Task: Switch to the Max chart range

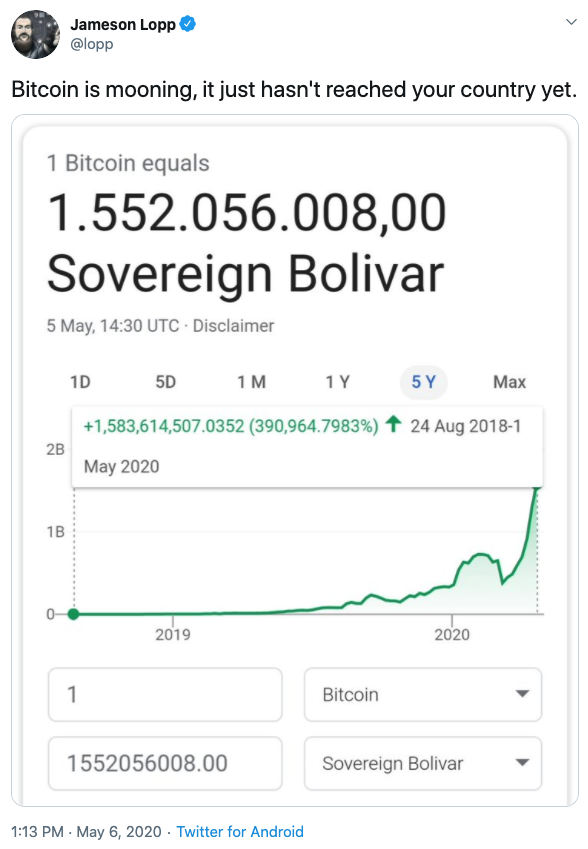Action: click(510, 382)
